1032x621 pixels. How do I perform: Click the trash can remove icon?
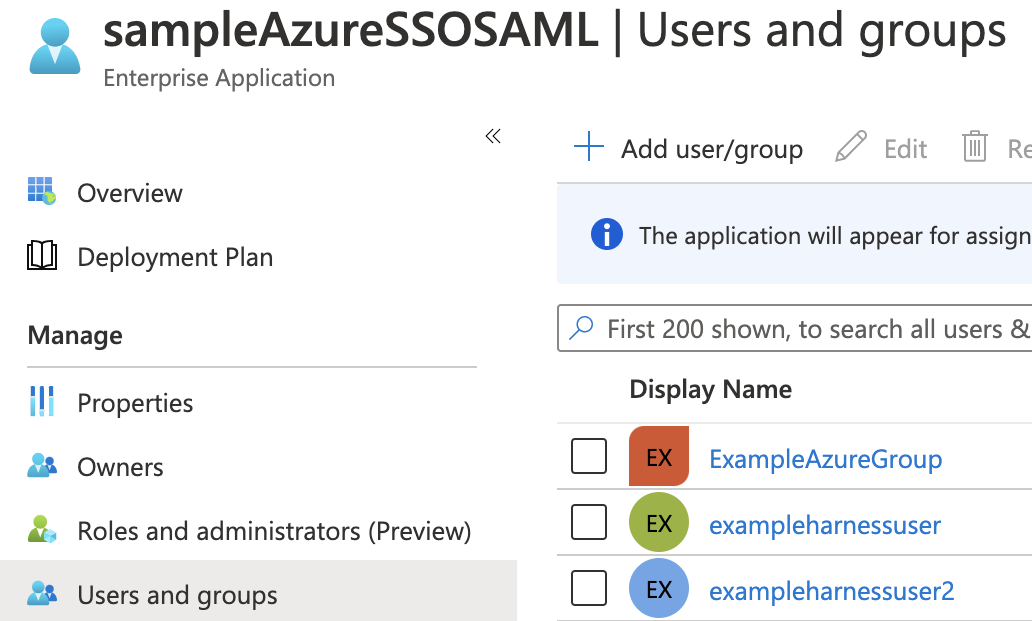[974, 148]
